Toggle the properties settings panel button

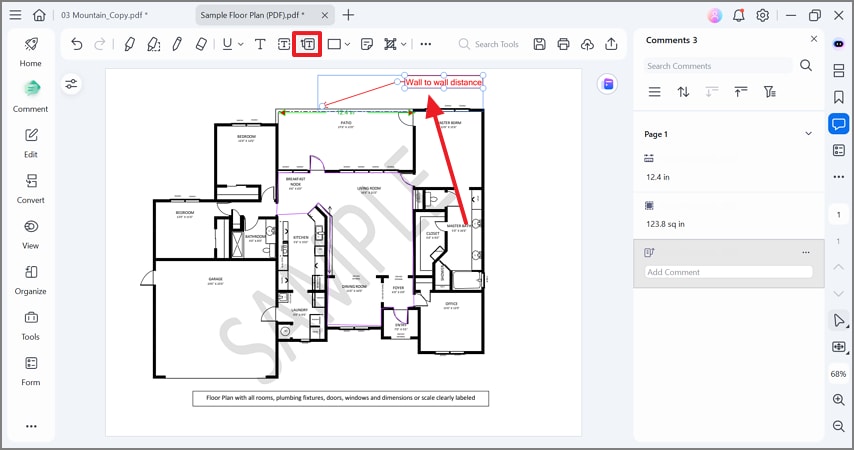(x=71, y=84)
